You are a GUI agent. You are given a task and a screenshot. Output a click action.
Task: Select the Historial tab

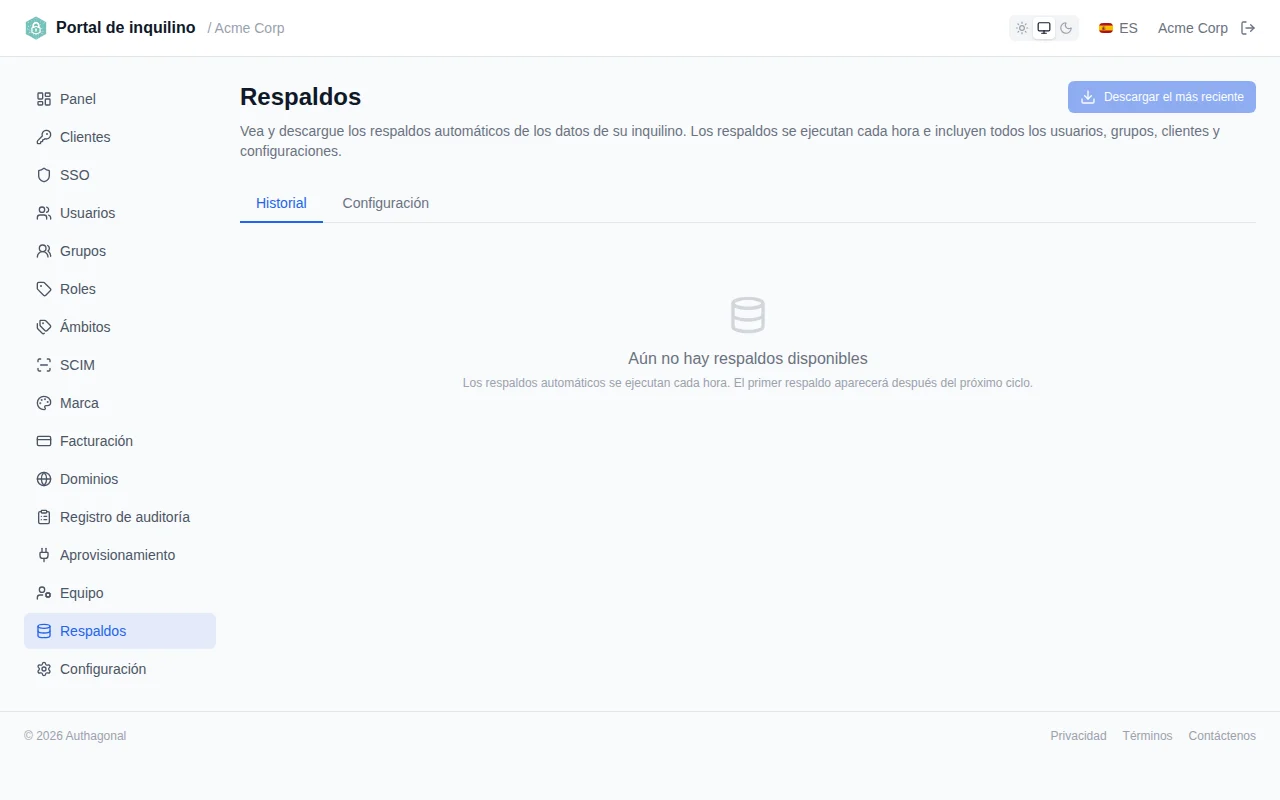[x=281, y=203]
